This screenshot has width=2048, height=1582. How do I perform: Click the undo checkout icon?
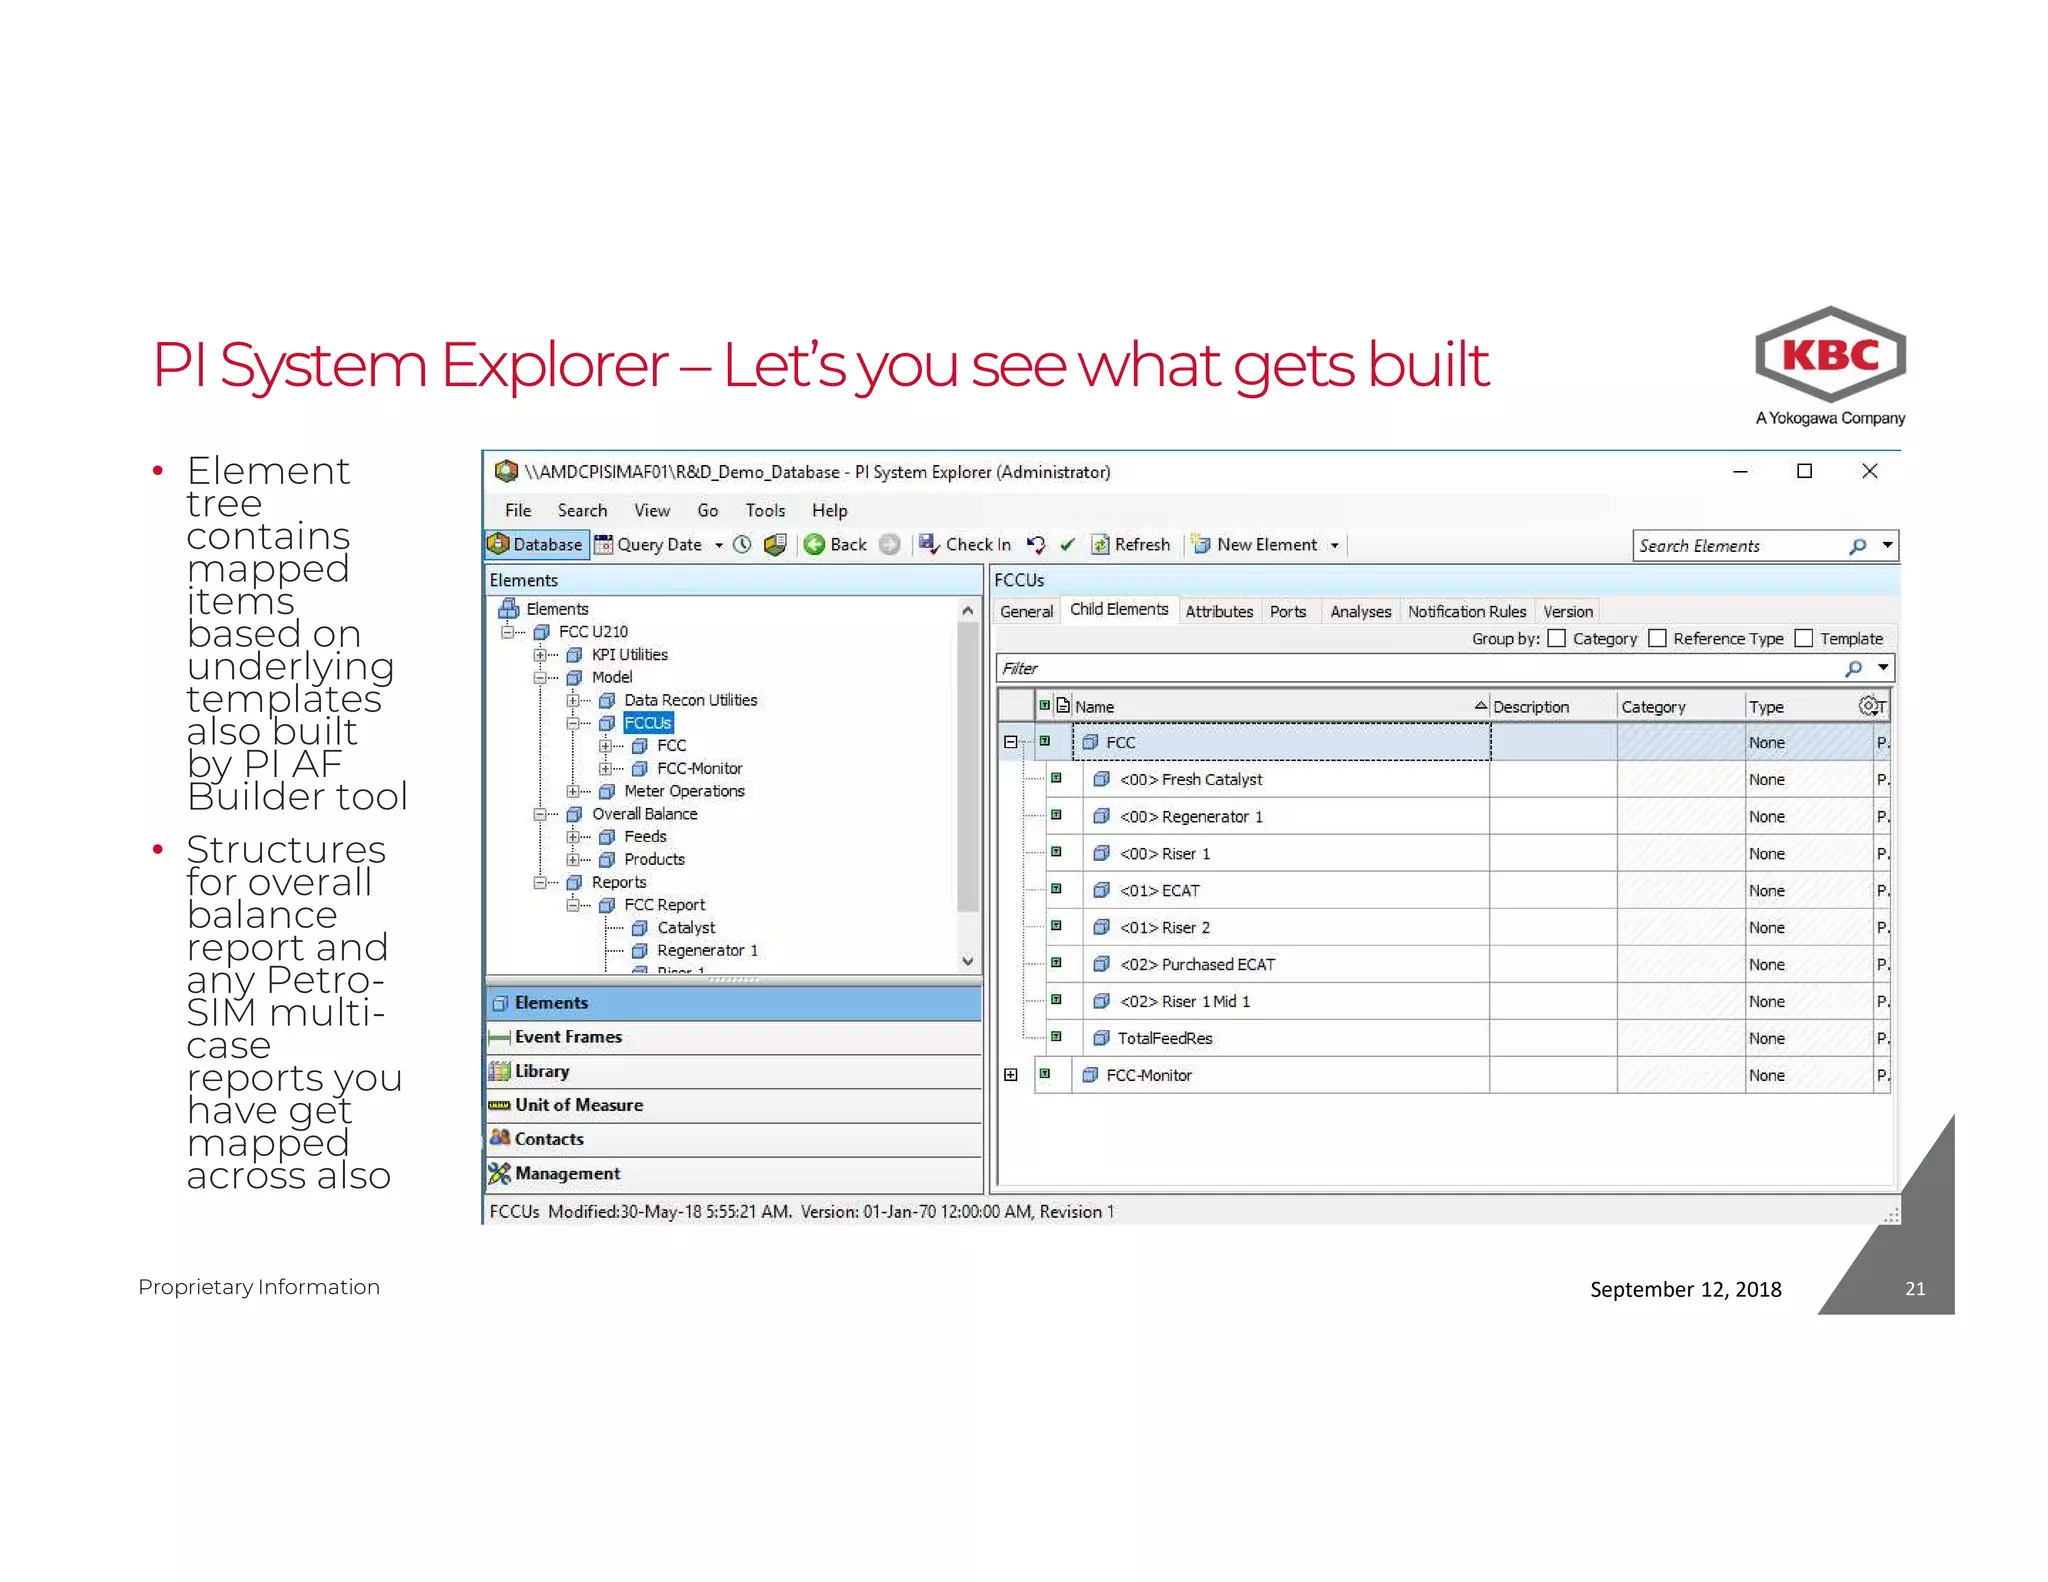tap(1036, 544)
